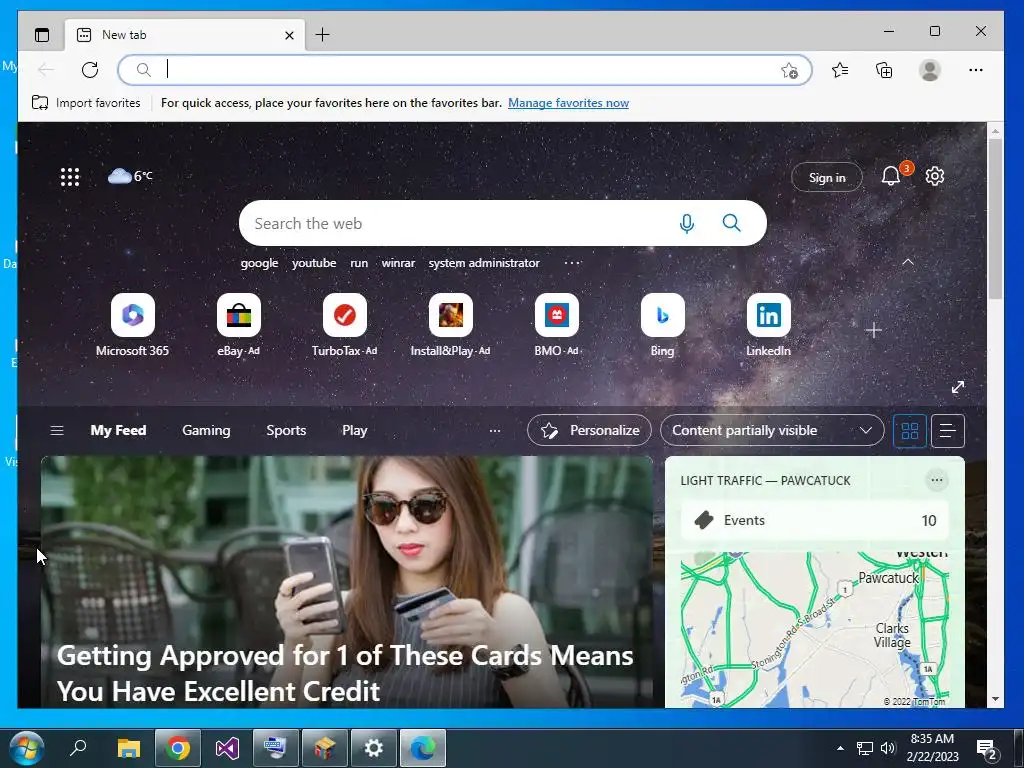Viewport: 1024px width, 768px height.
Task: Open the BMO quick link tile
Action: (x=556, y=325)
